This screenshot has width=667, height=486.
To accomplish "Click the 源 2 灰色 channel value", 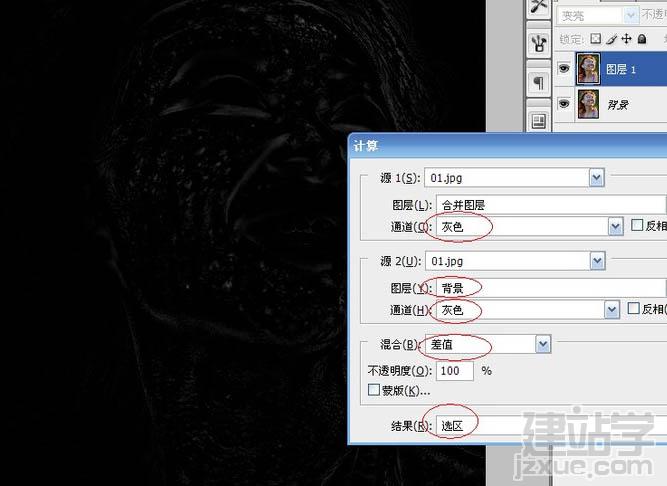I will pyautogui.click(x=452, y=310).
